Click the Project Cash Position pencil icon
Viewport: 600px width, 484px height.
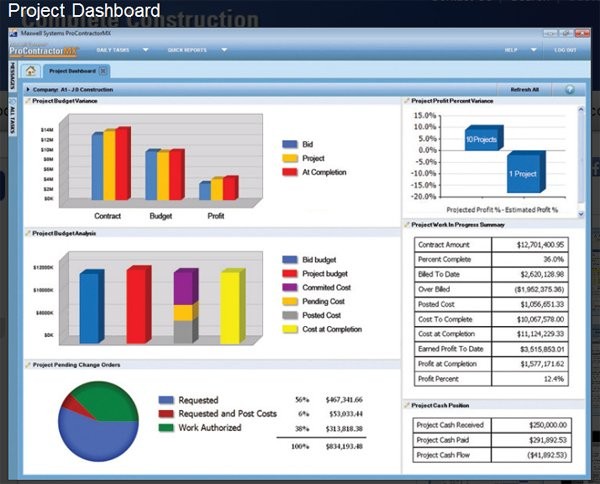click(x=407, y=405)
